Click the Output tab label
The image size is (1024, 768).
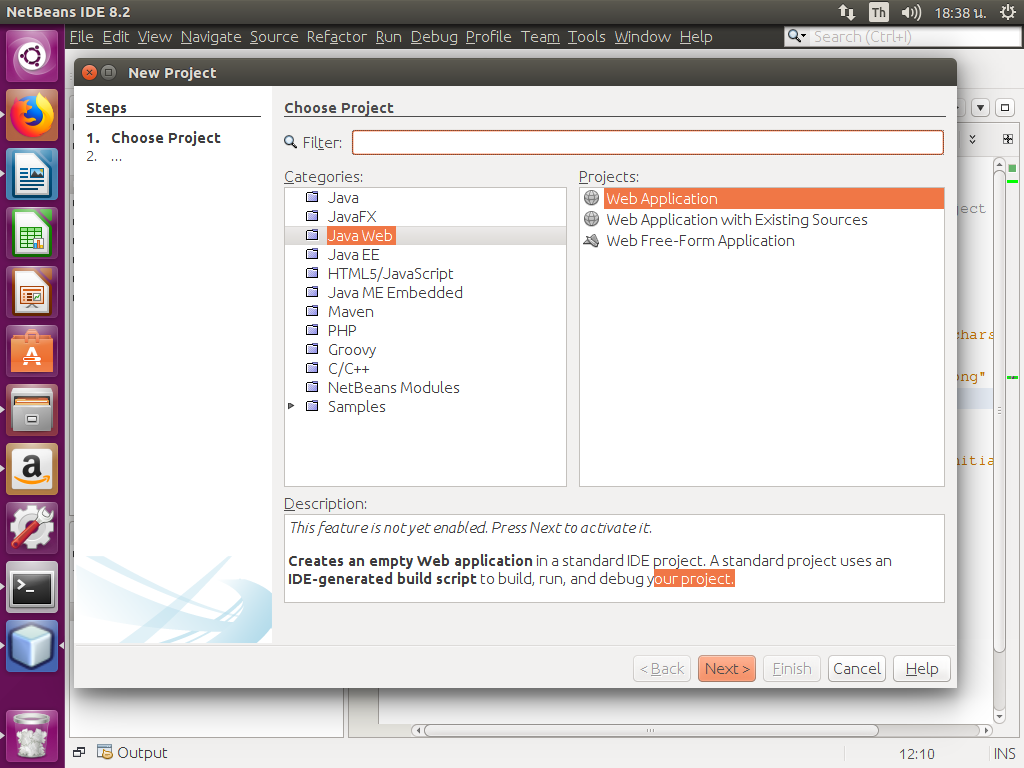click(x=142, y=752)
